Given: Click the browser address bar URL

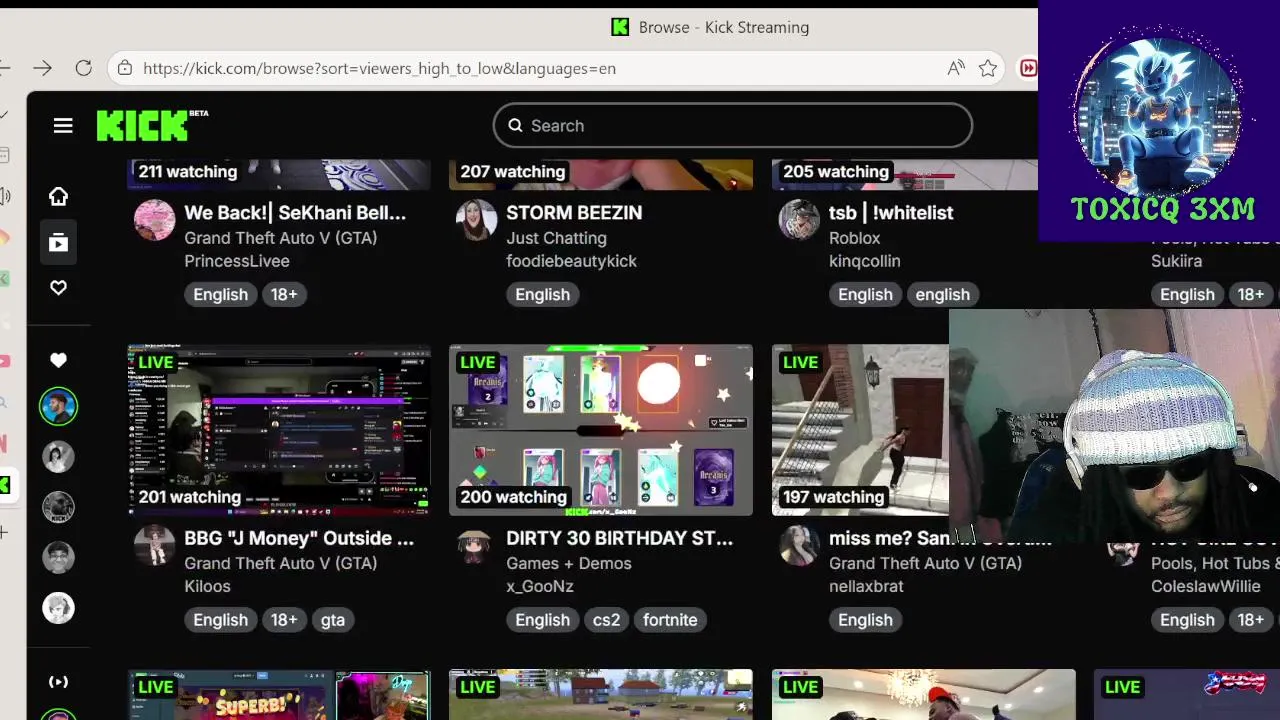Looking at the screenshot, I should point(379,68).
